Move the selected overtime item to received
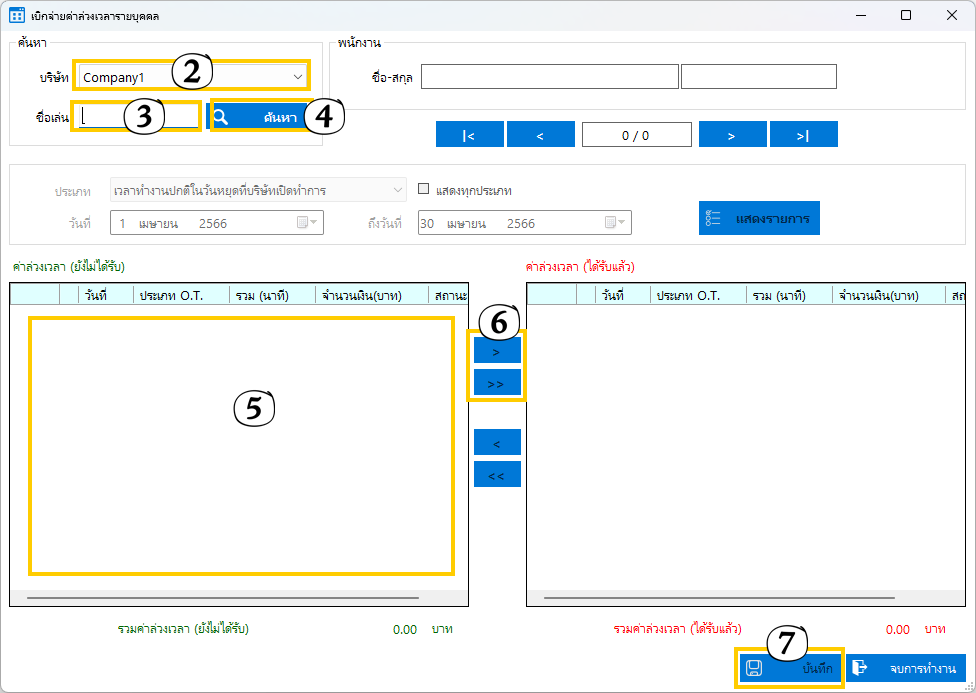This screenshot has height=693, width=976. (497, 351)
